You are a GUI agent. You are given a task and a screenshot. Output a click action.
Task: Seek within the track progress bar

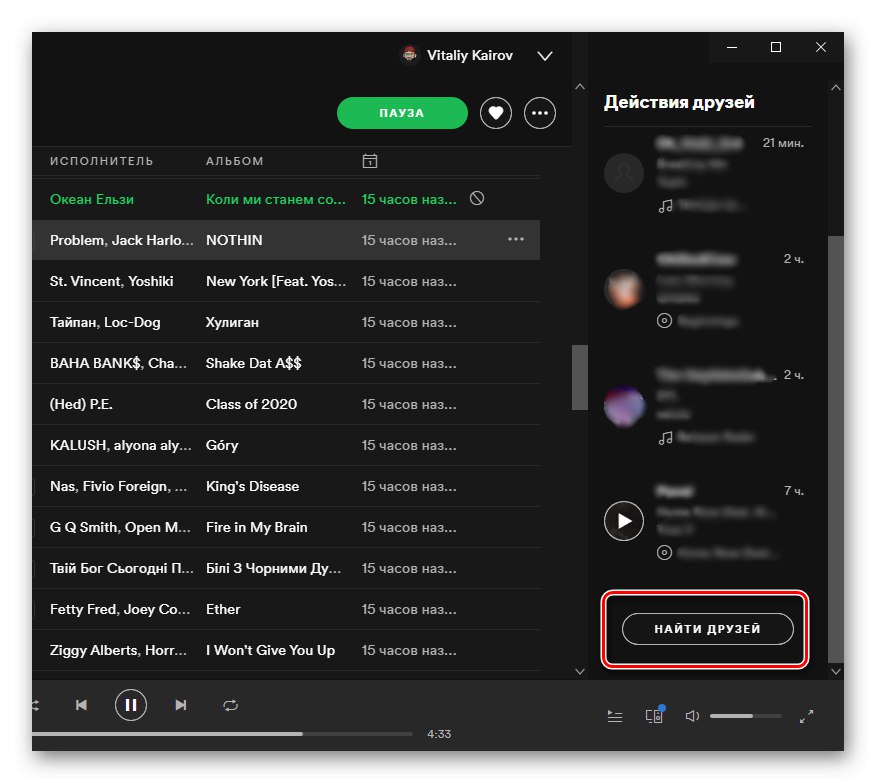click(222, 734)
